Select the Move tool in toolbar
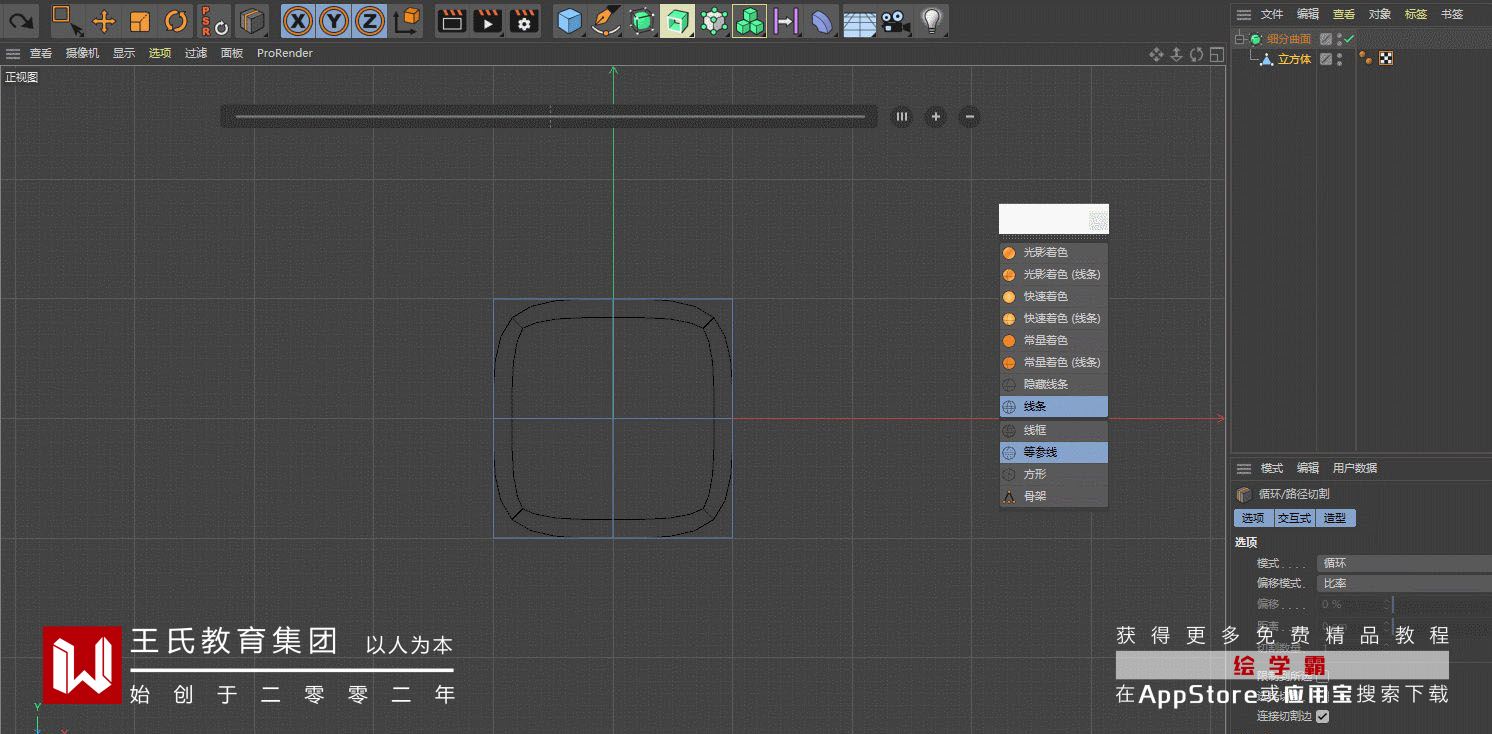The width and height of the screenshot is (1492, 734). click(104, 21)
